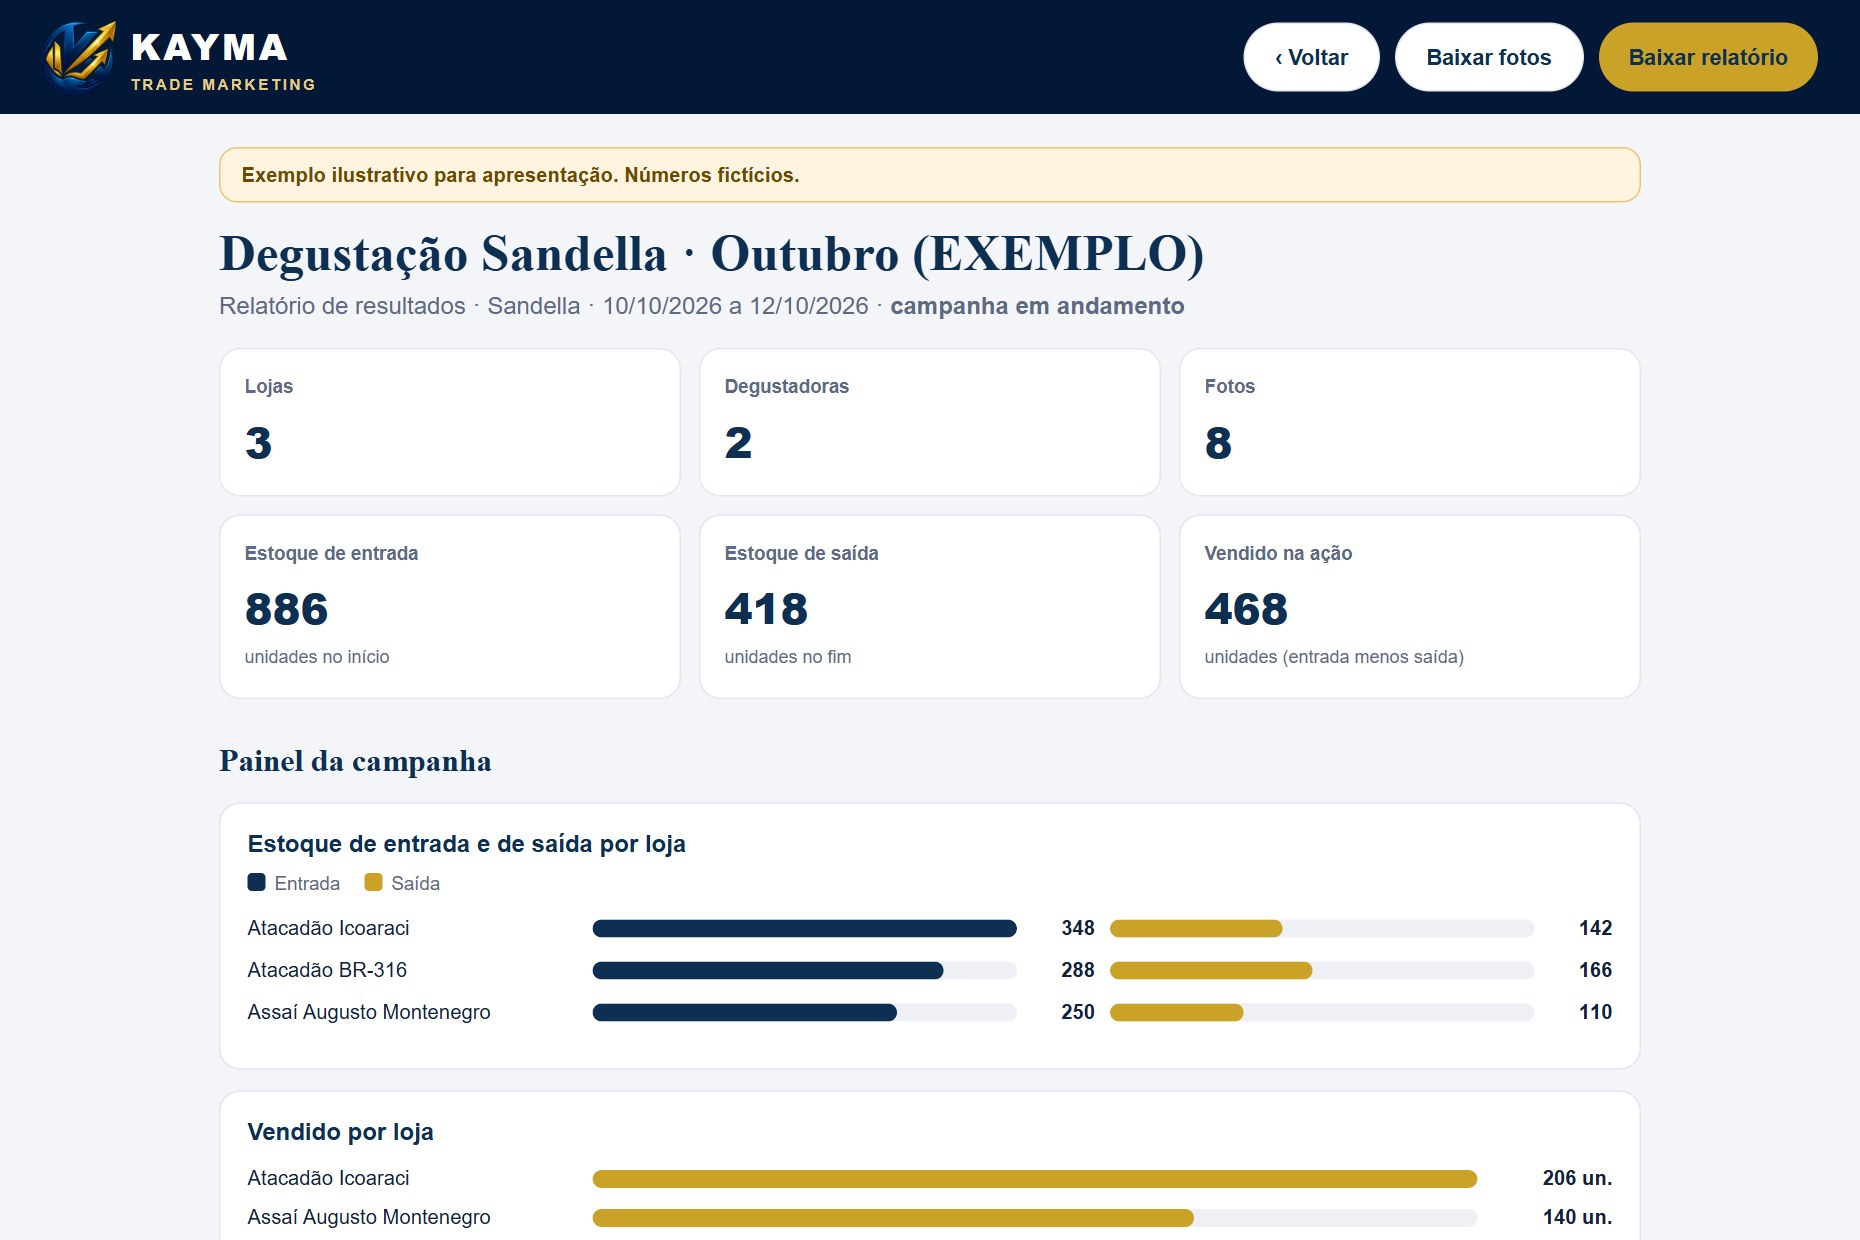Select the Degustadoras card showing 2

(930, 422)
